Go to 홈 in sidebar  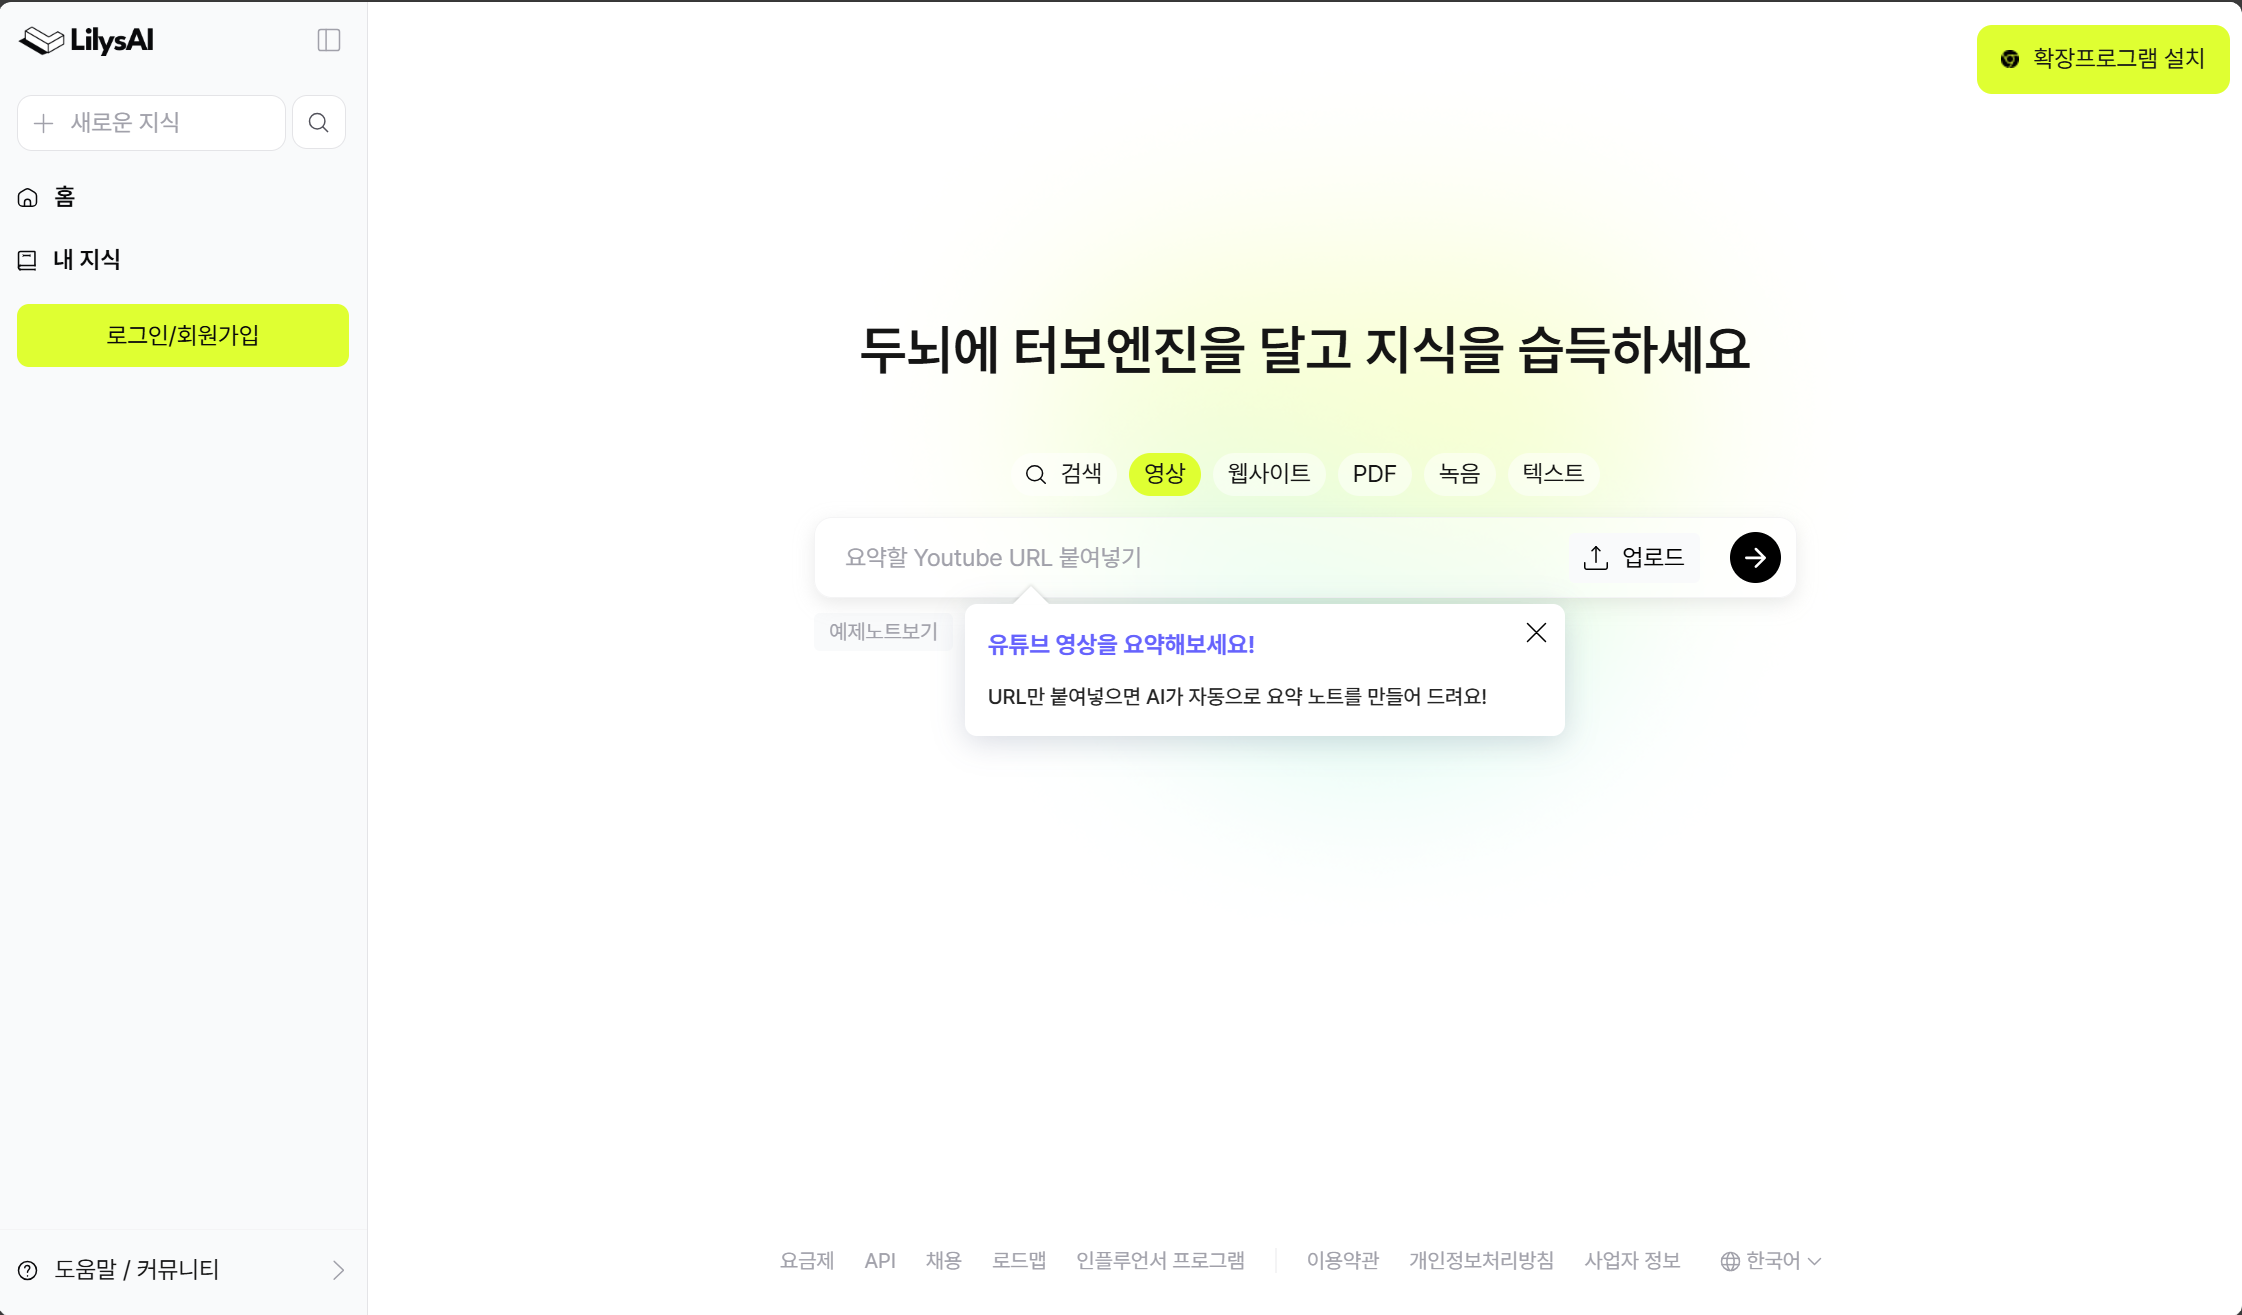[x=64, y=197]
